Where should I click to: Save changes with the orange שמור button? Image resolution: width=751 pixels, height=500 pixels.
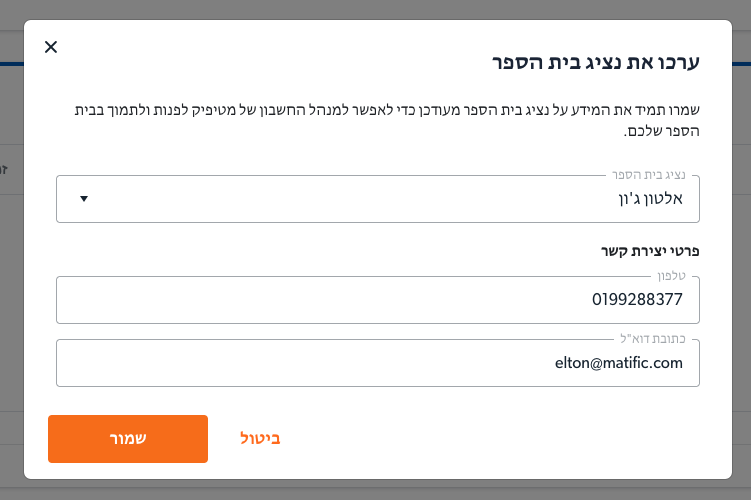click(x=128, y=439)
